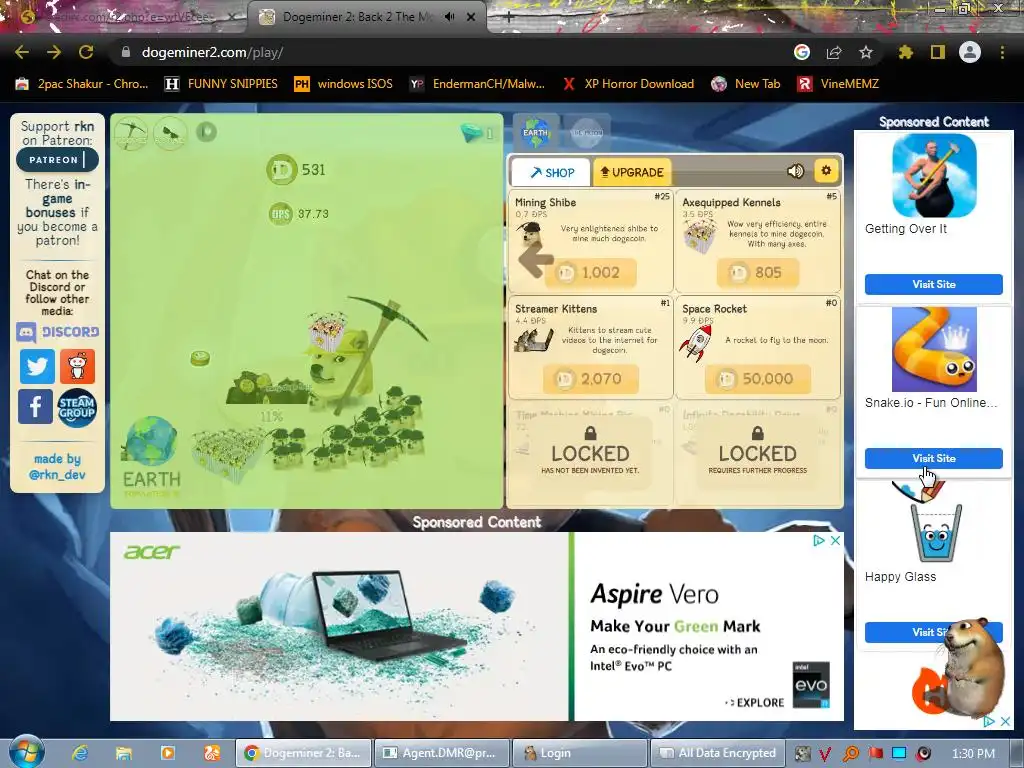The width and height of the screenshot is (1024, 768).
Task: Open the XP Horror Download bookmark
Action: pyautogui.click(x=629, y=84)
